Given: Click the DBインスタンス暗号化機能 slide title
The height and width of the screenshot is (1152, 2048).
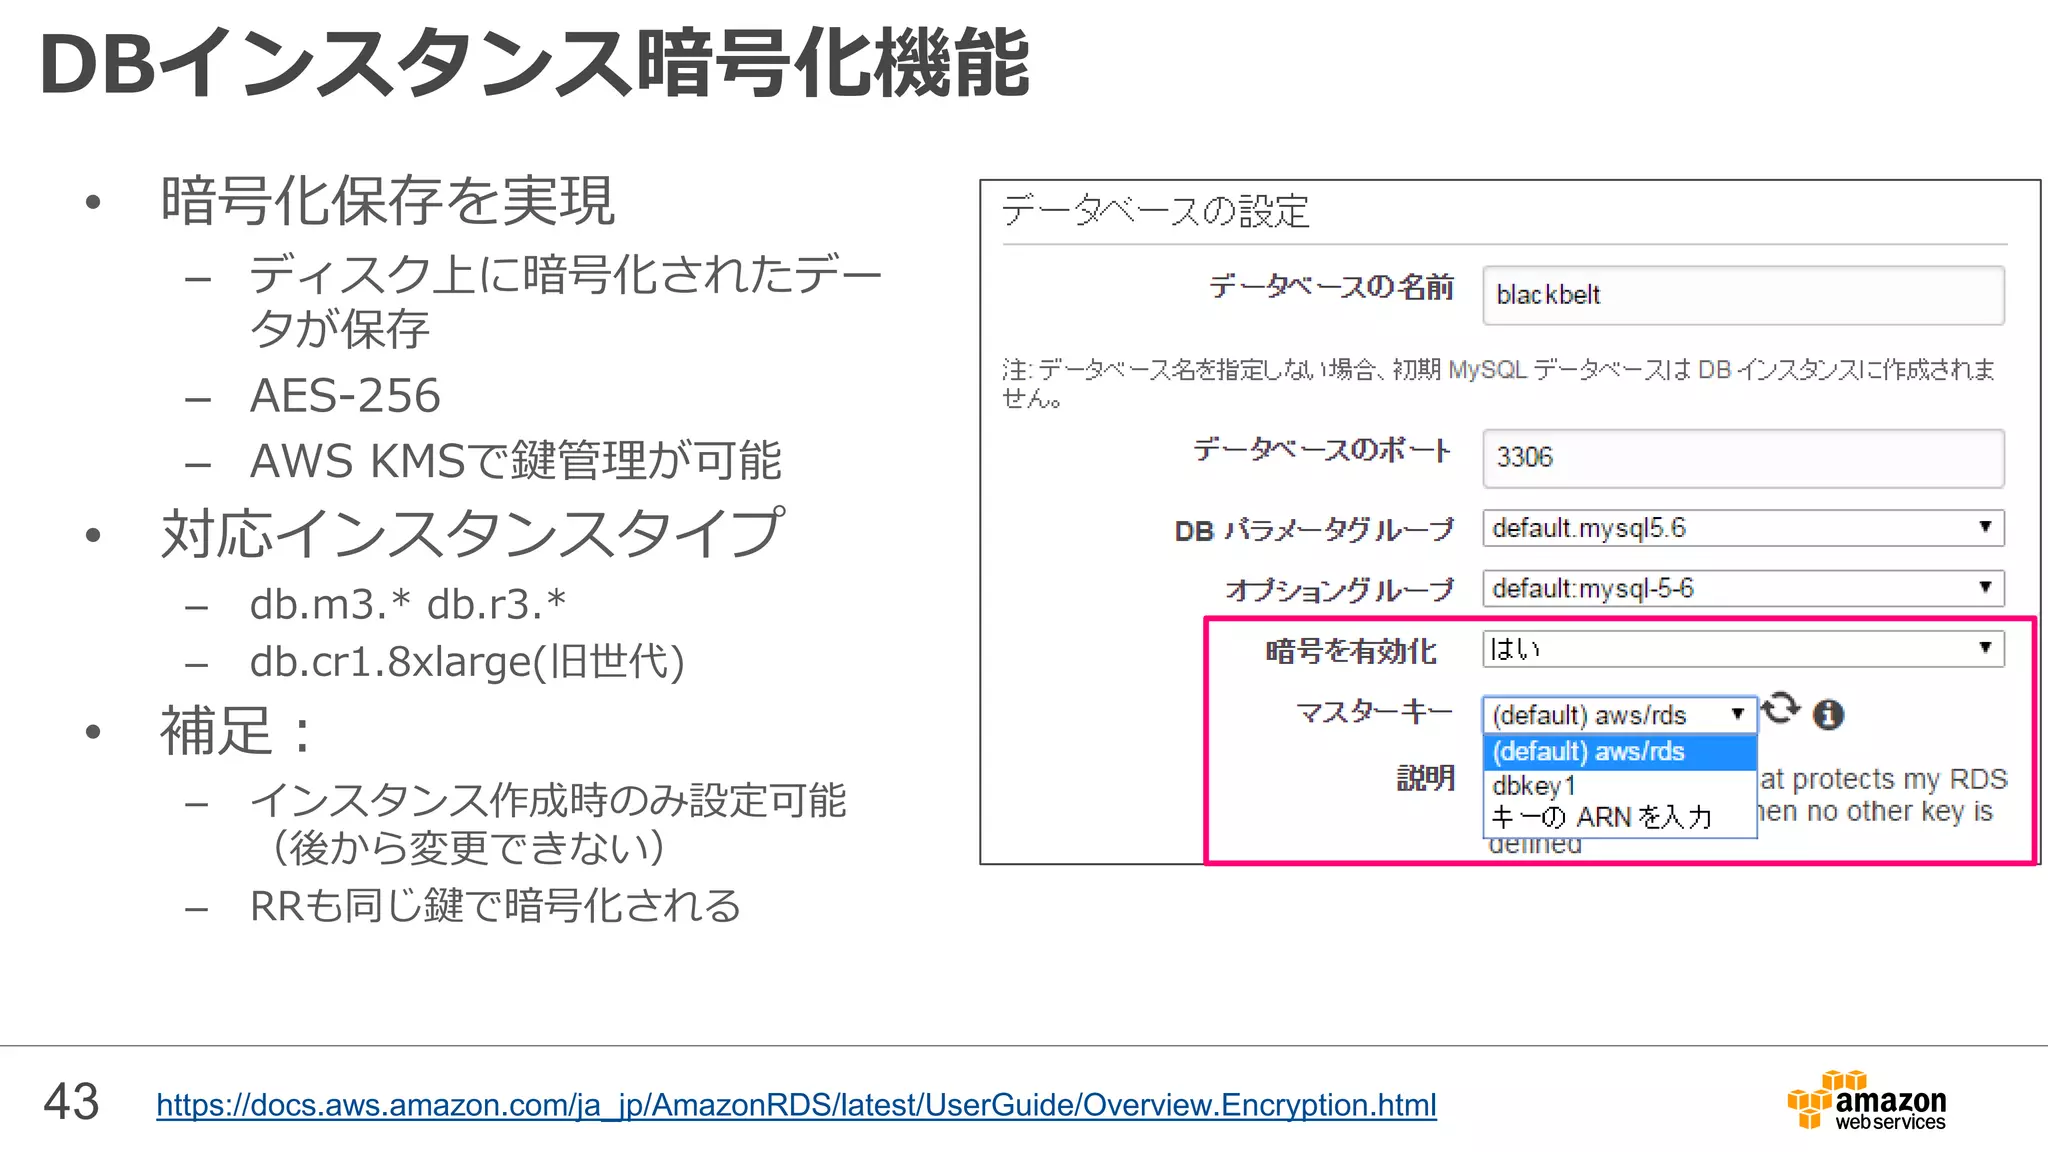Looking at the screenshot, I should point(533,64).
